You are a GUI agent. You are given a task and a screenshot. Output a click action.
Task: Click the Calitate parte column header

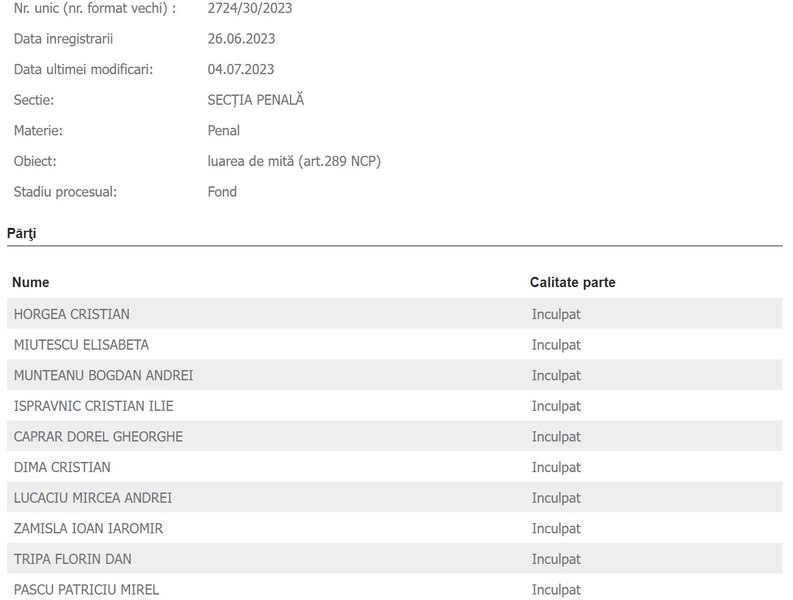572,282
